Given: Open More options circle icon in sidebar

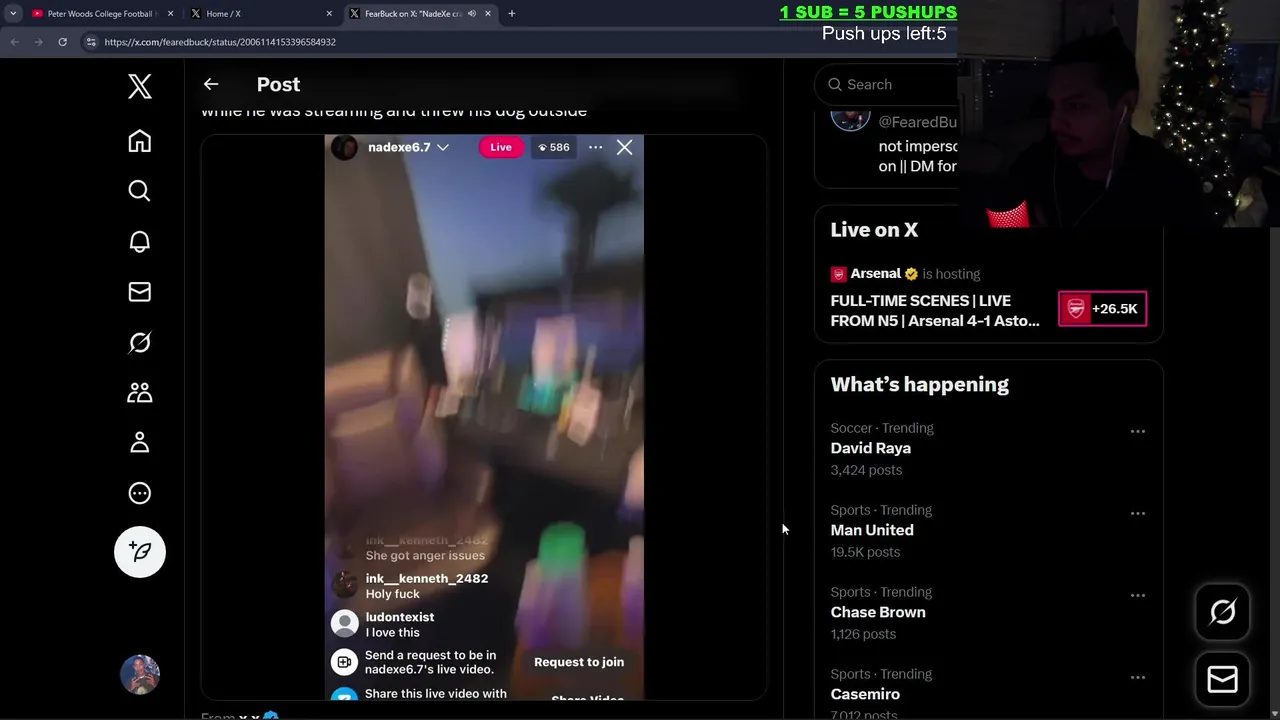Looking at the screenshot, I should point(140,493).
